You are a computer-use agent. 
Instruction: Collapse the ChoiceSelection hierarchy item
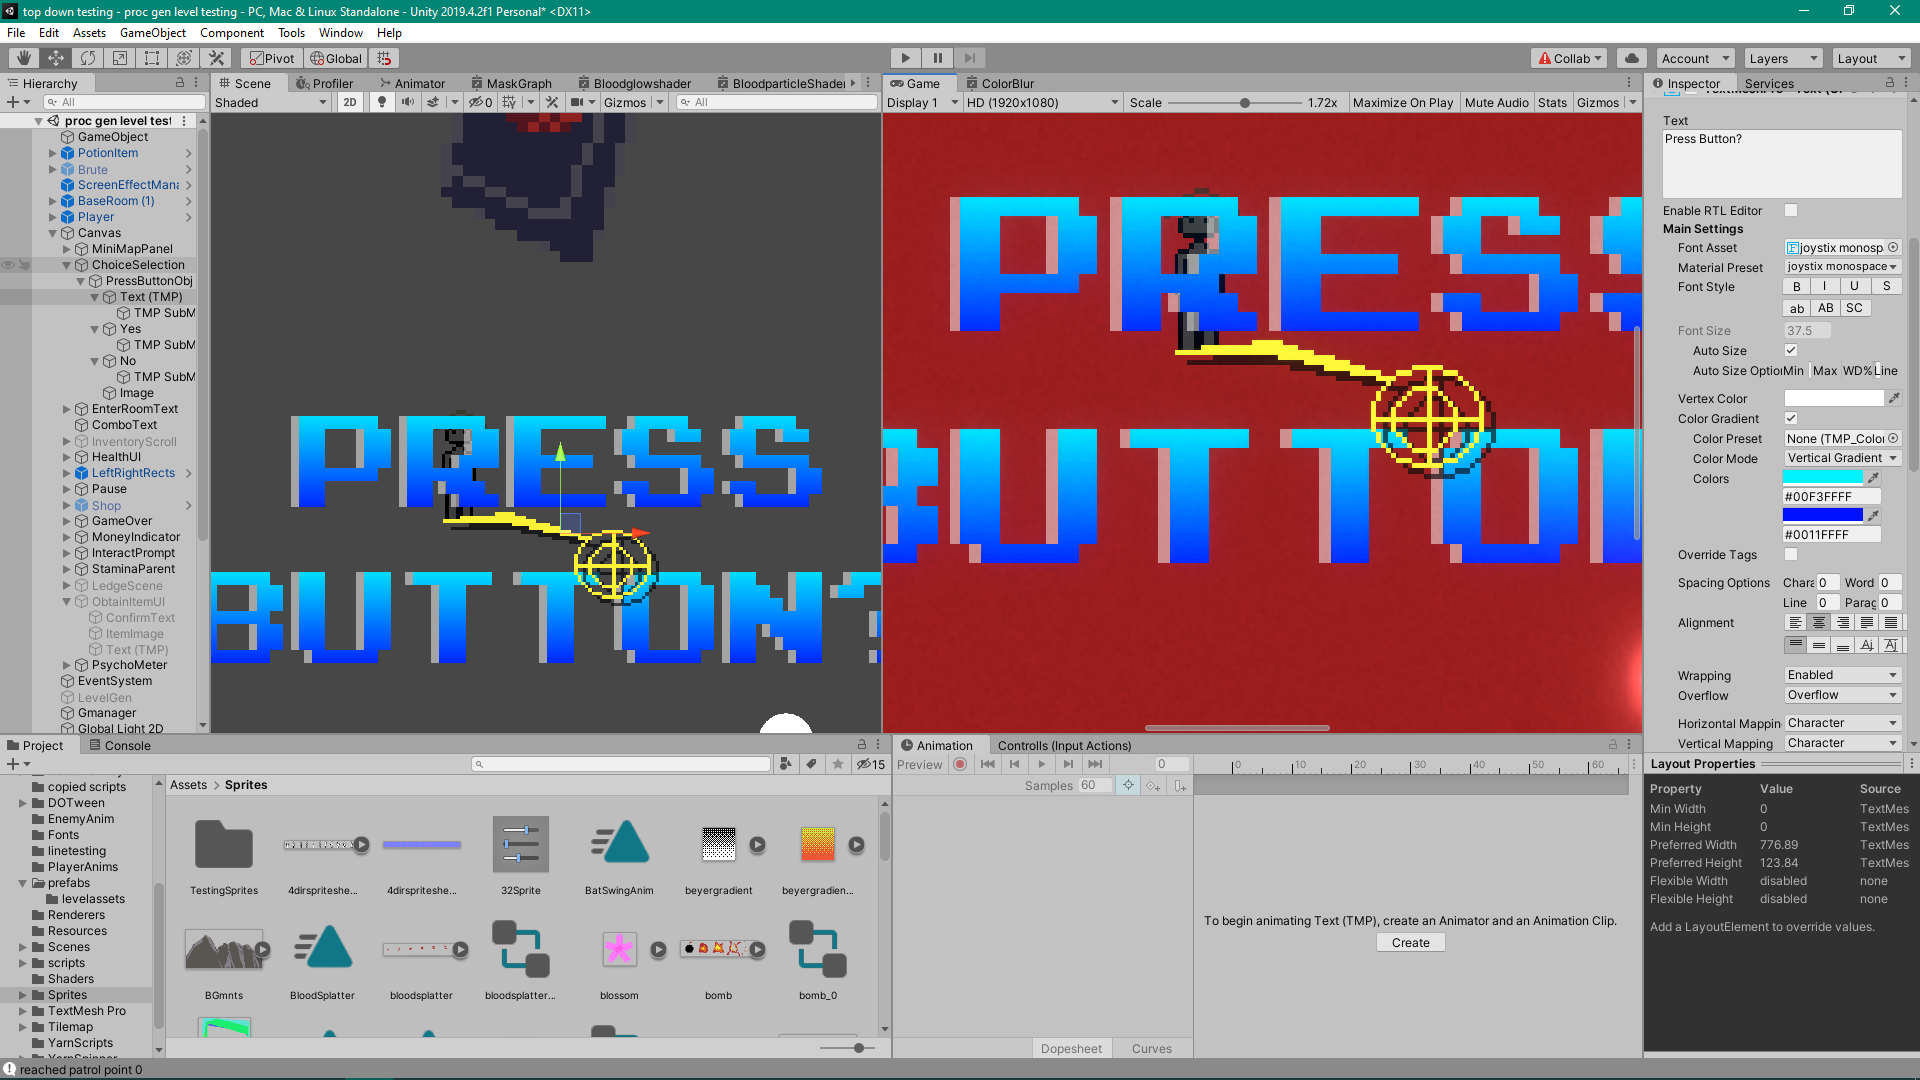coord(67,265)
